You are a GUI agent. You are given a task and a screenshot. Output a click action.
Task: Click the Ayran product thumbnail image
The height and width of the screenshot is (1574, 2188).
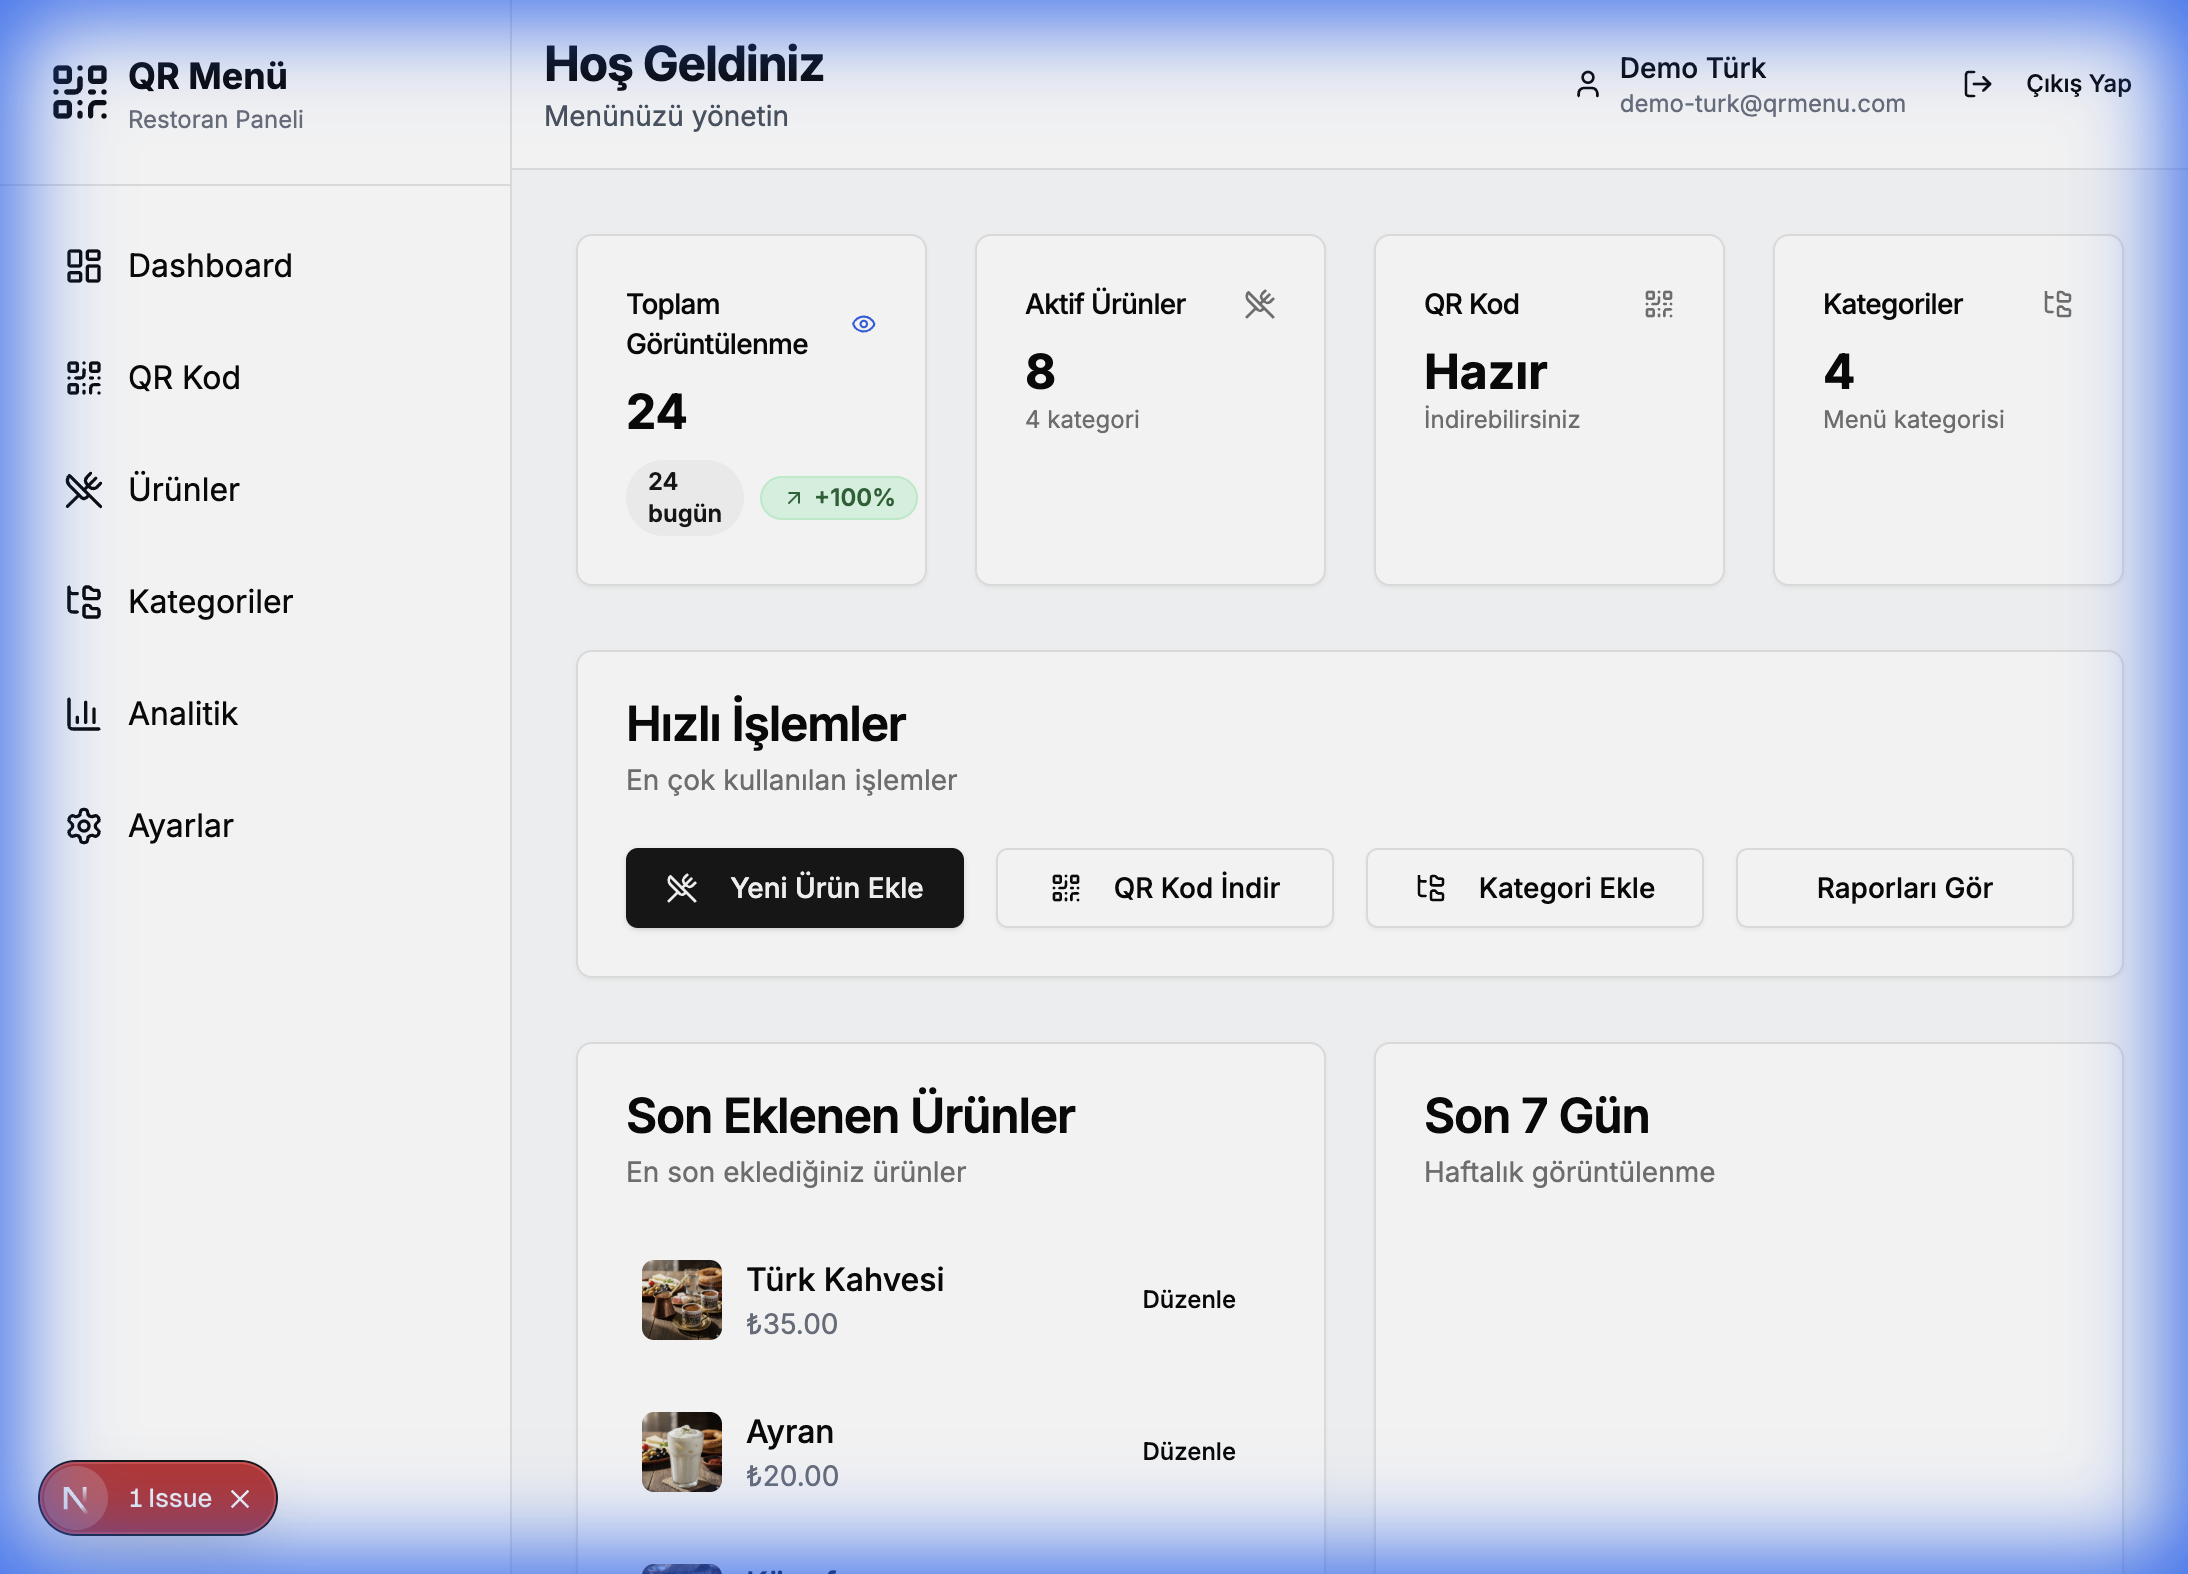681,1452
